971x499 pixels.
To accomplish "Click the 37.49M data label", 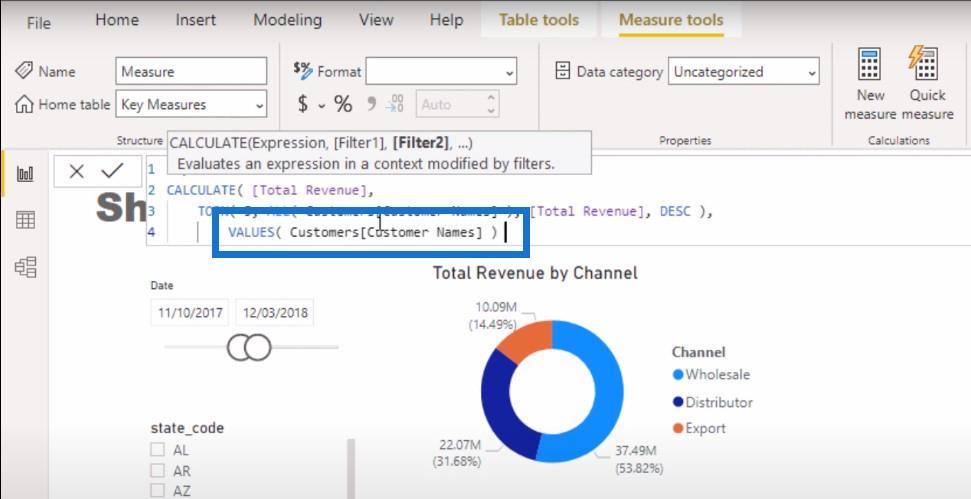I will click(x=635, y=451).
